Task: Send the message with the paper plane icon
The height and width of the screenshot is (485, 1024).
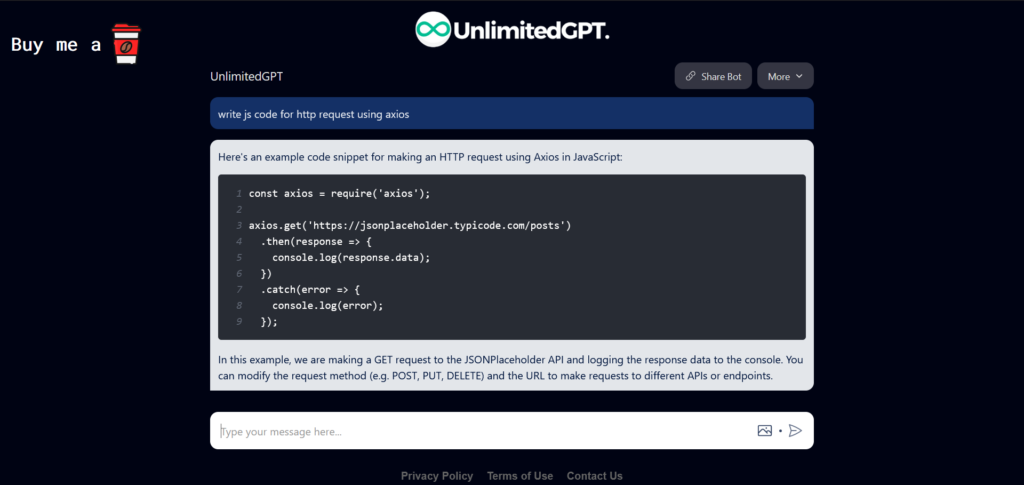Action: coord(795,431)
